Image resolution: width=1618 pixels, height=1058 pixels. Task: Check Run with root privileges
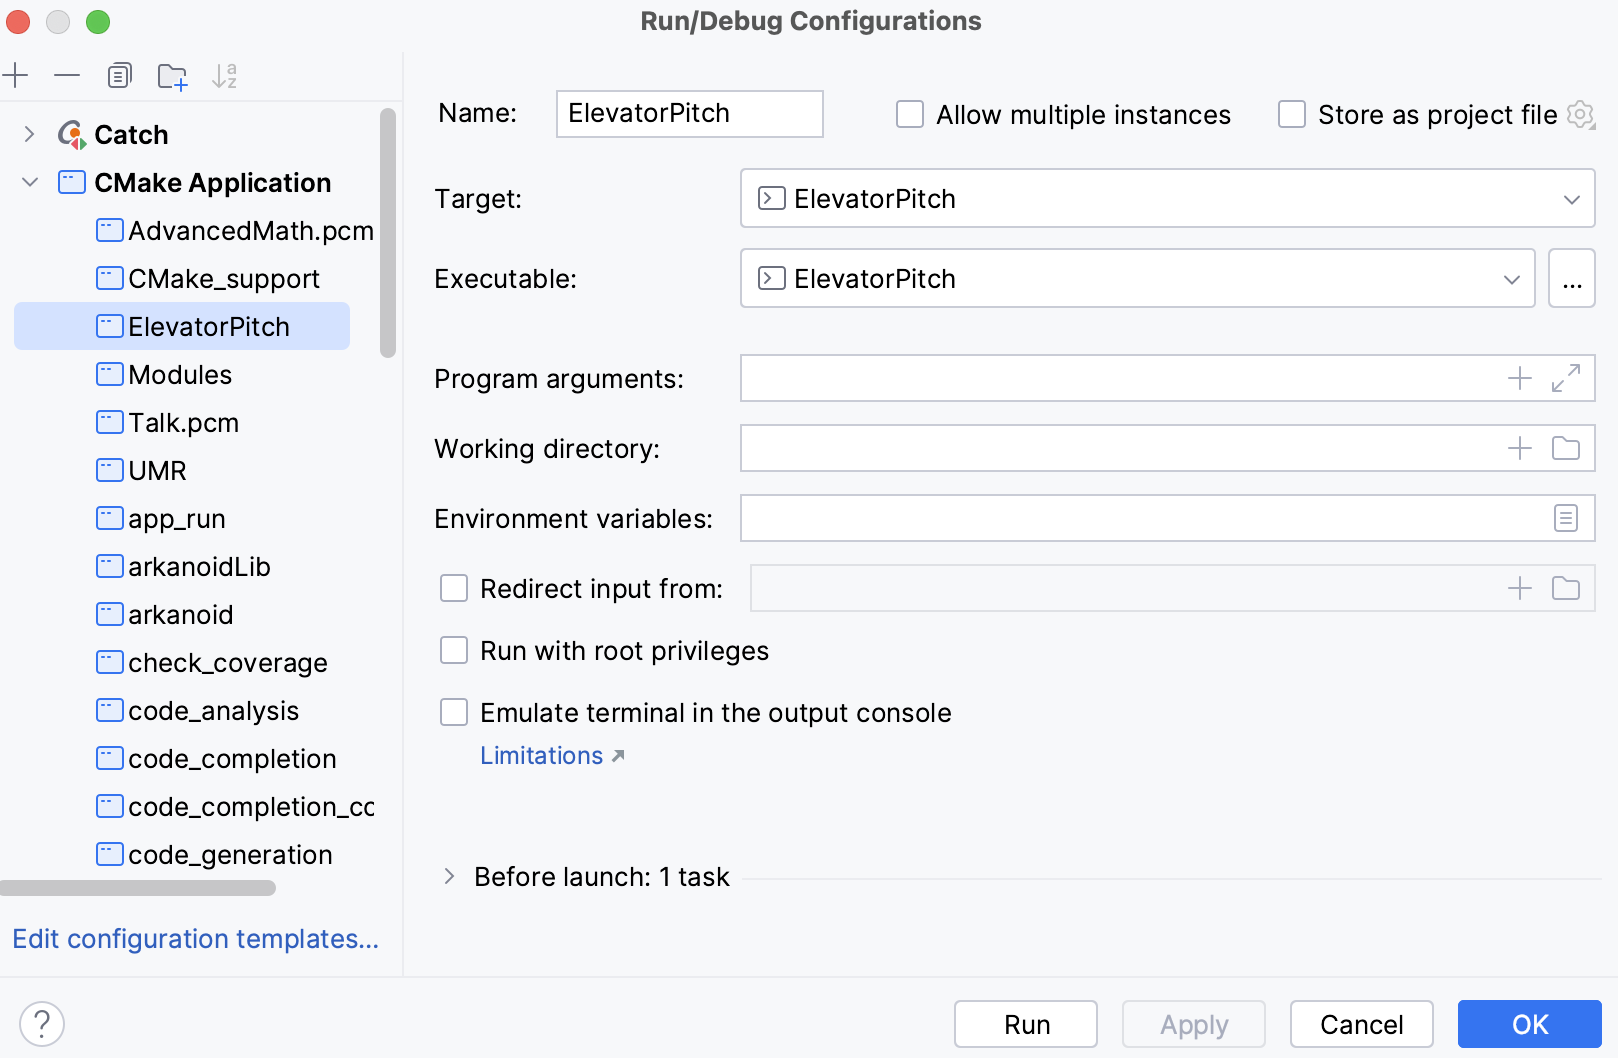pos(454,650)
